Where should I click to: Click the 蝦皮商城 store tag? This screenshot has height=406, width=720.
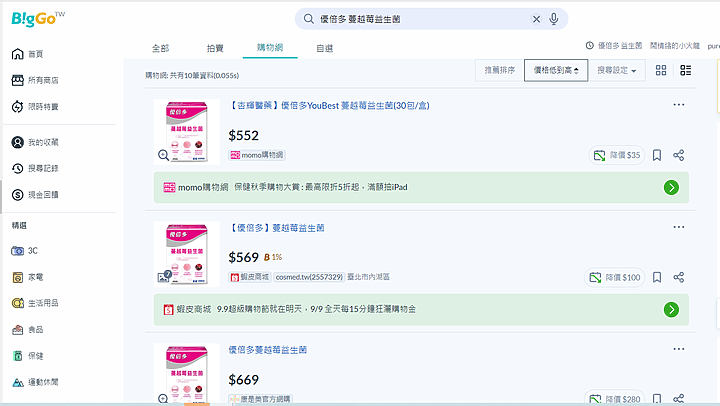250,277
